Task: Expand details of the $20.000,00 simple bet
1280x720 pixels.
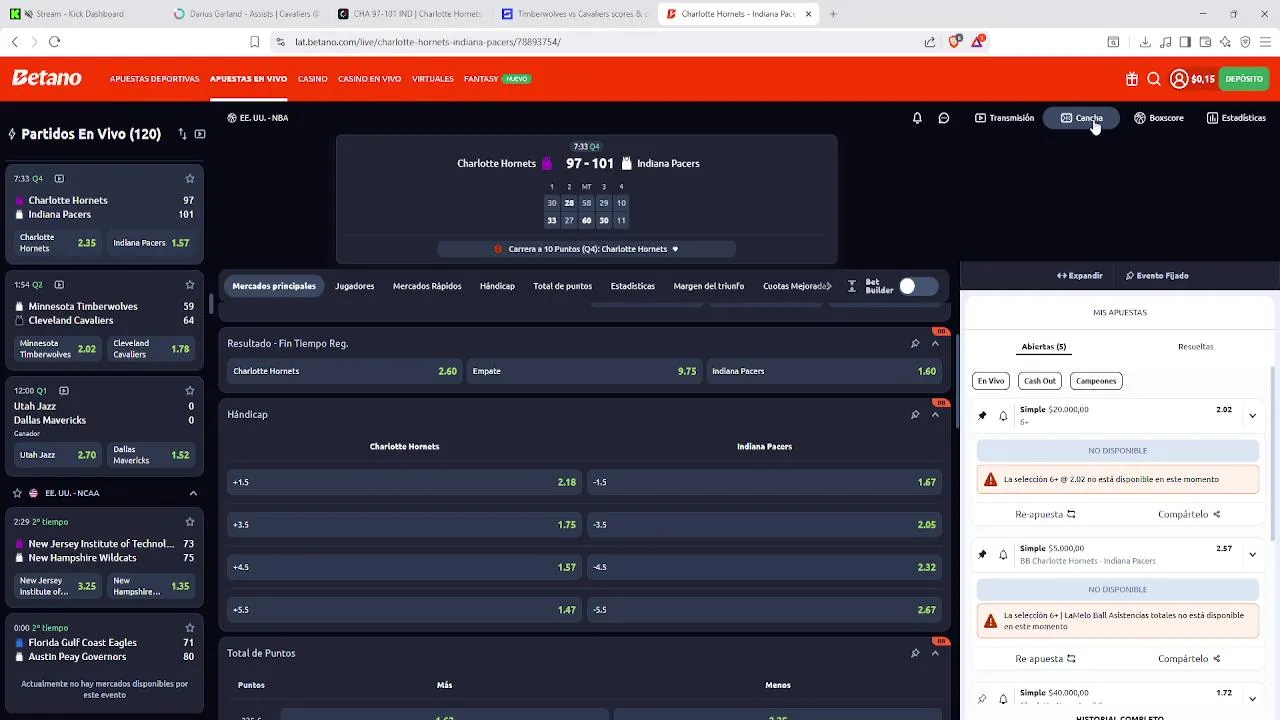Action: click(1252, 415)
